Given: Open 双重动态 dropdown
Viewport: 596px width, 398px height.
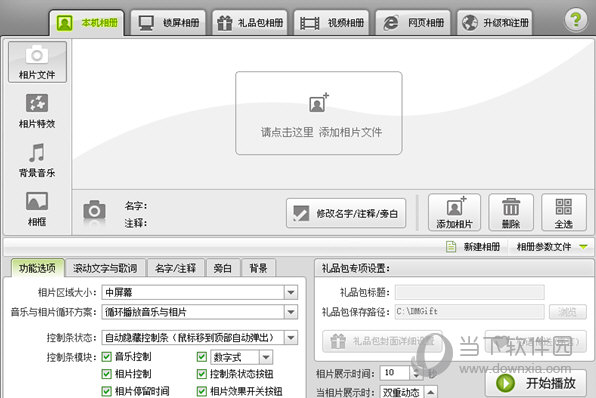Looking at the screenshot, I should tap(431, 392).
